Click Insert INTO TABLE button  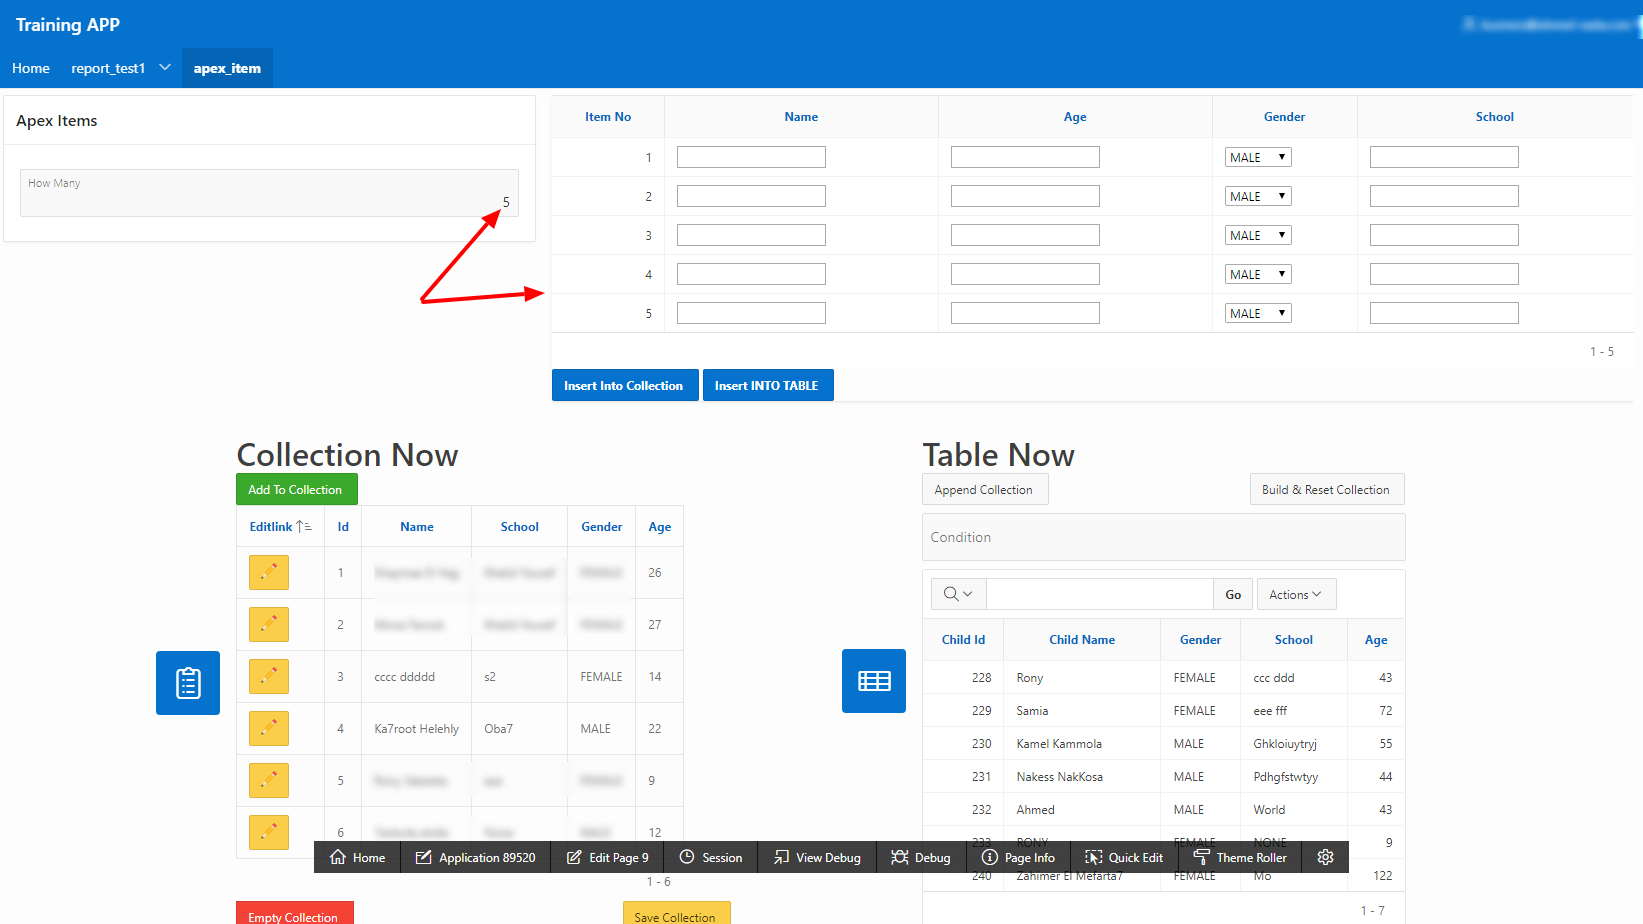tap(767, 385)
